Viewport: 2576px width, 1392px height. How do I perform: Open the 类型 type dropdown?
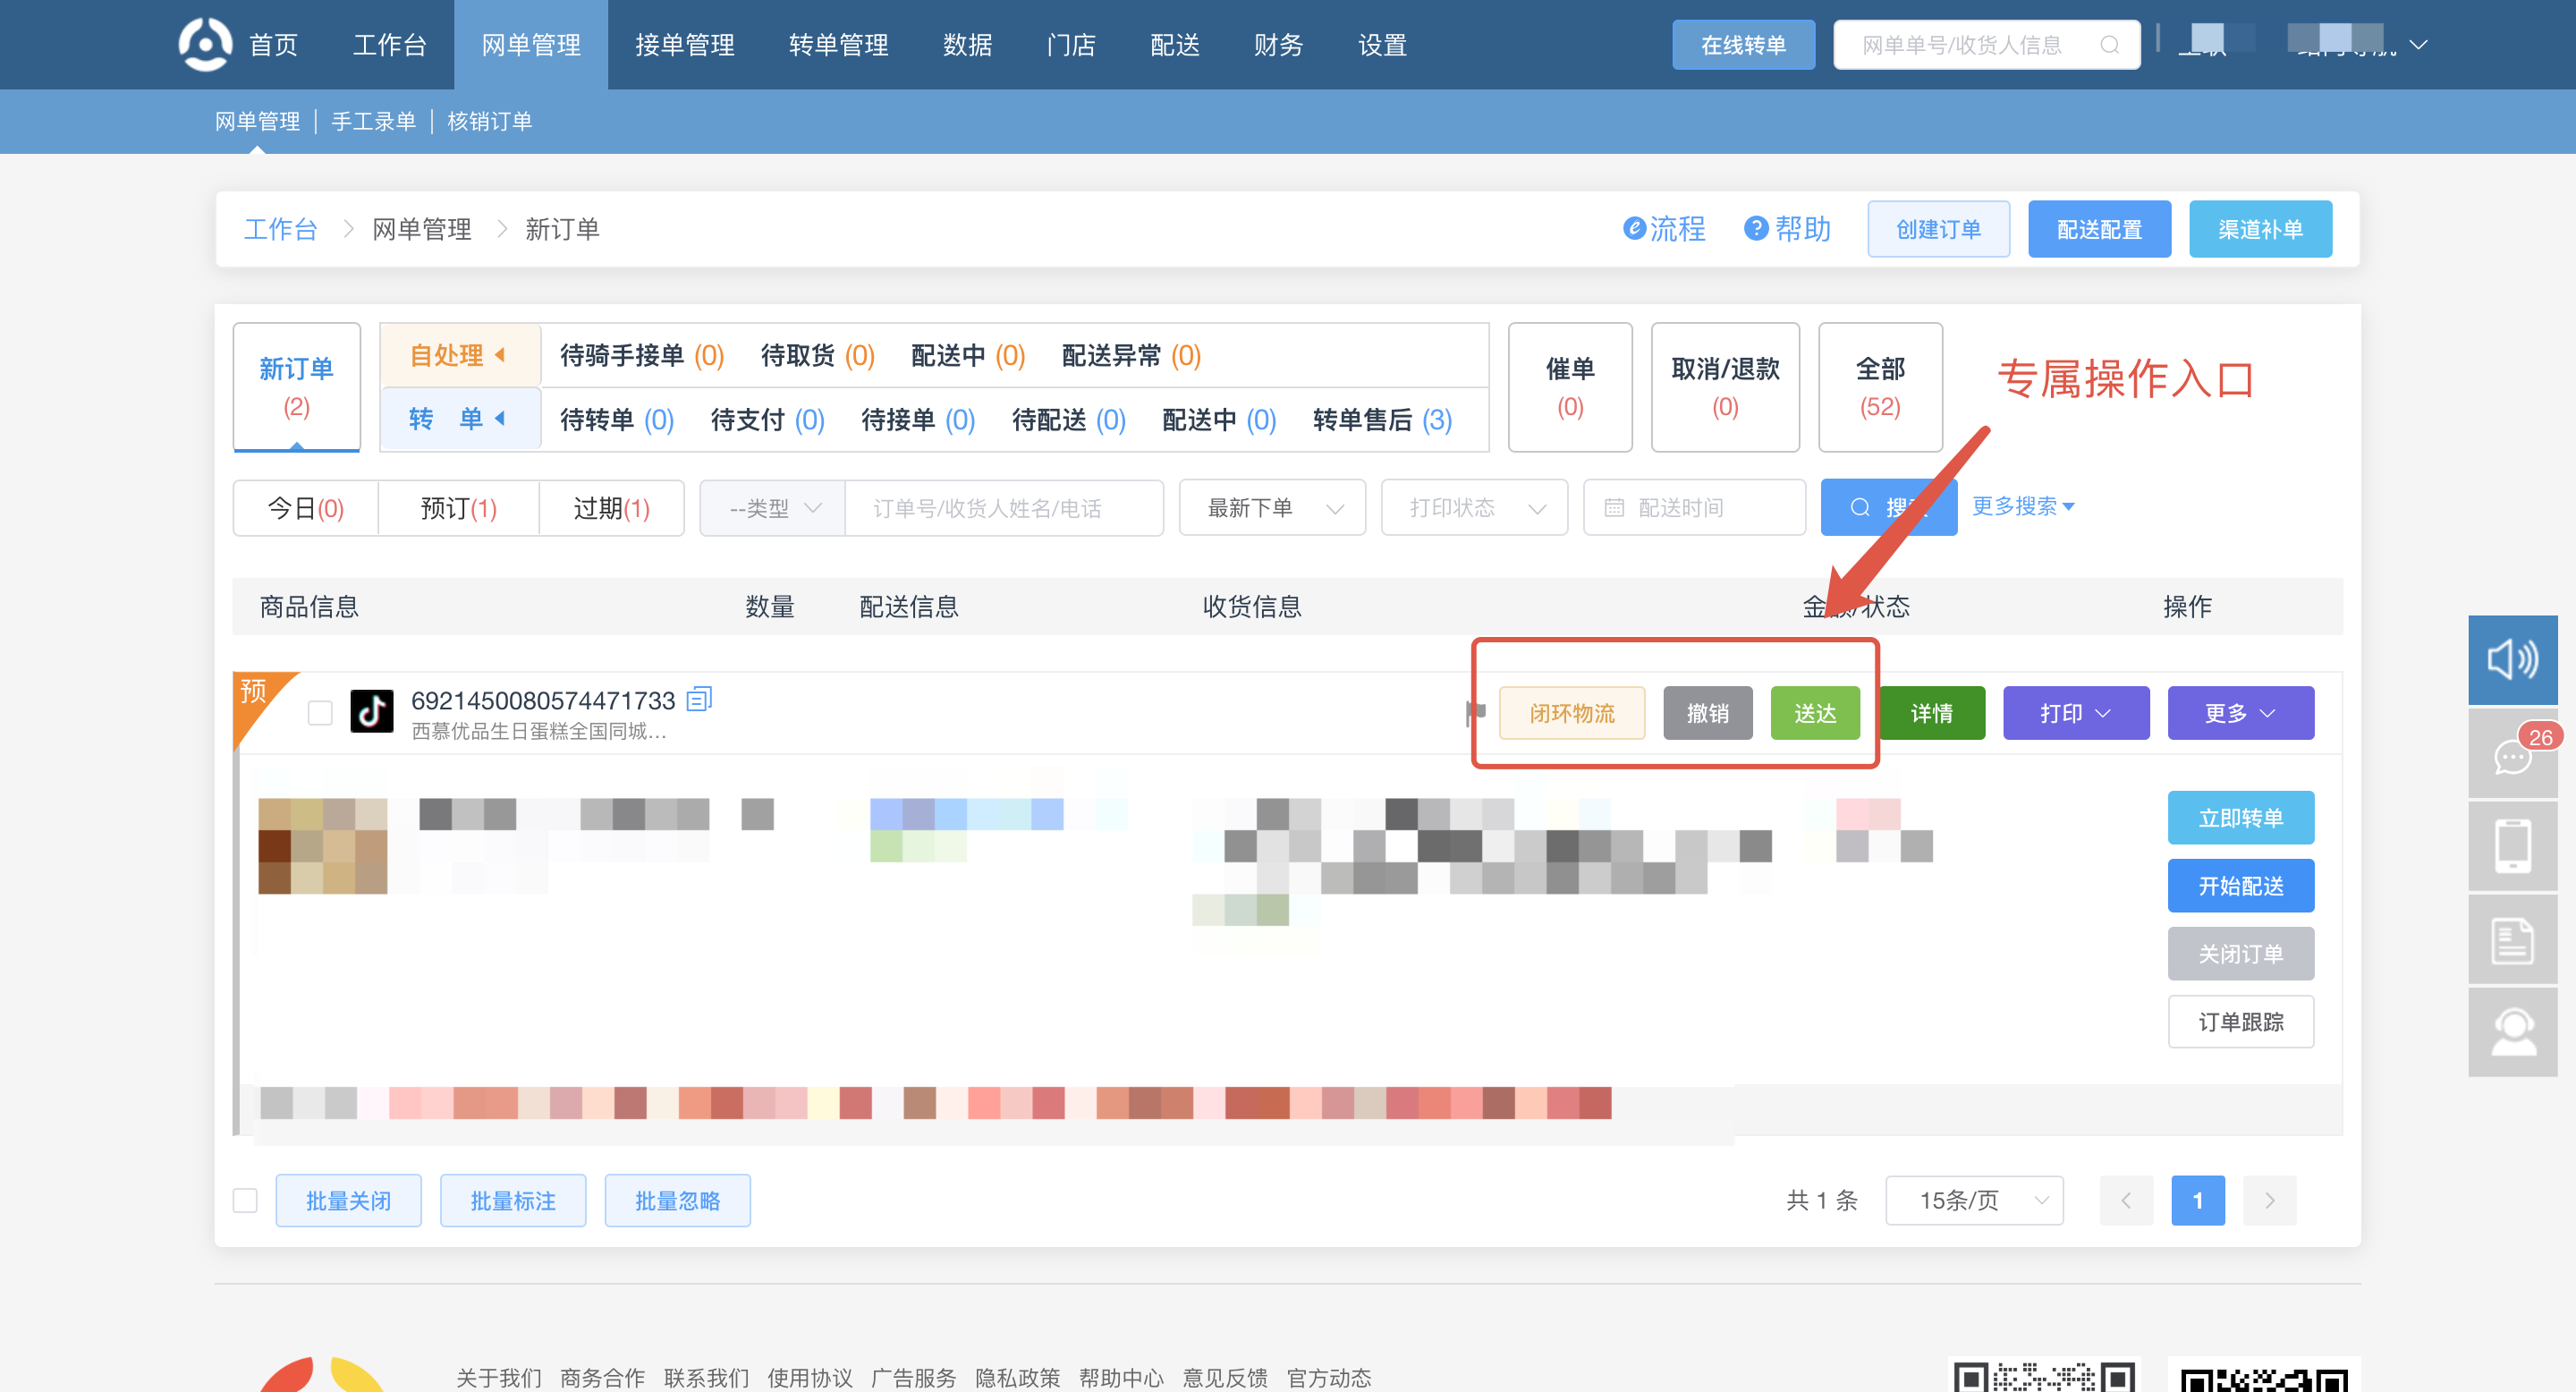(773, 508)
